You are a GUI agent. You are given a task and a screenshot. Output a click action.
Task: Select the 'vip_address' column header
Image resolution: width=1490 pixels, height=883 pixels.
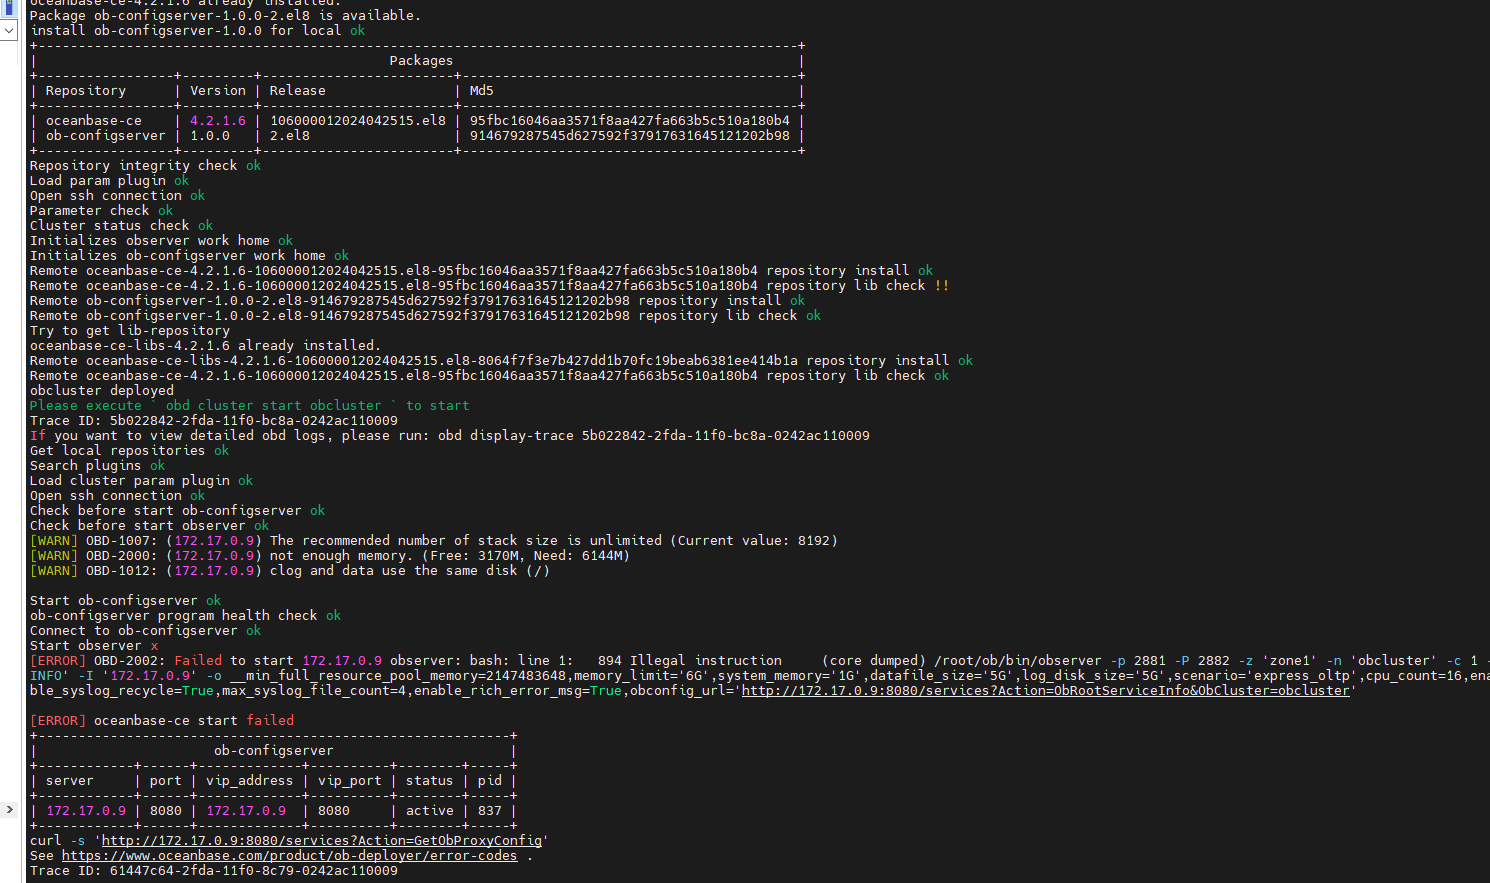click(x=250, y=781)
